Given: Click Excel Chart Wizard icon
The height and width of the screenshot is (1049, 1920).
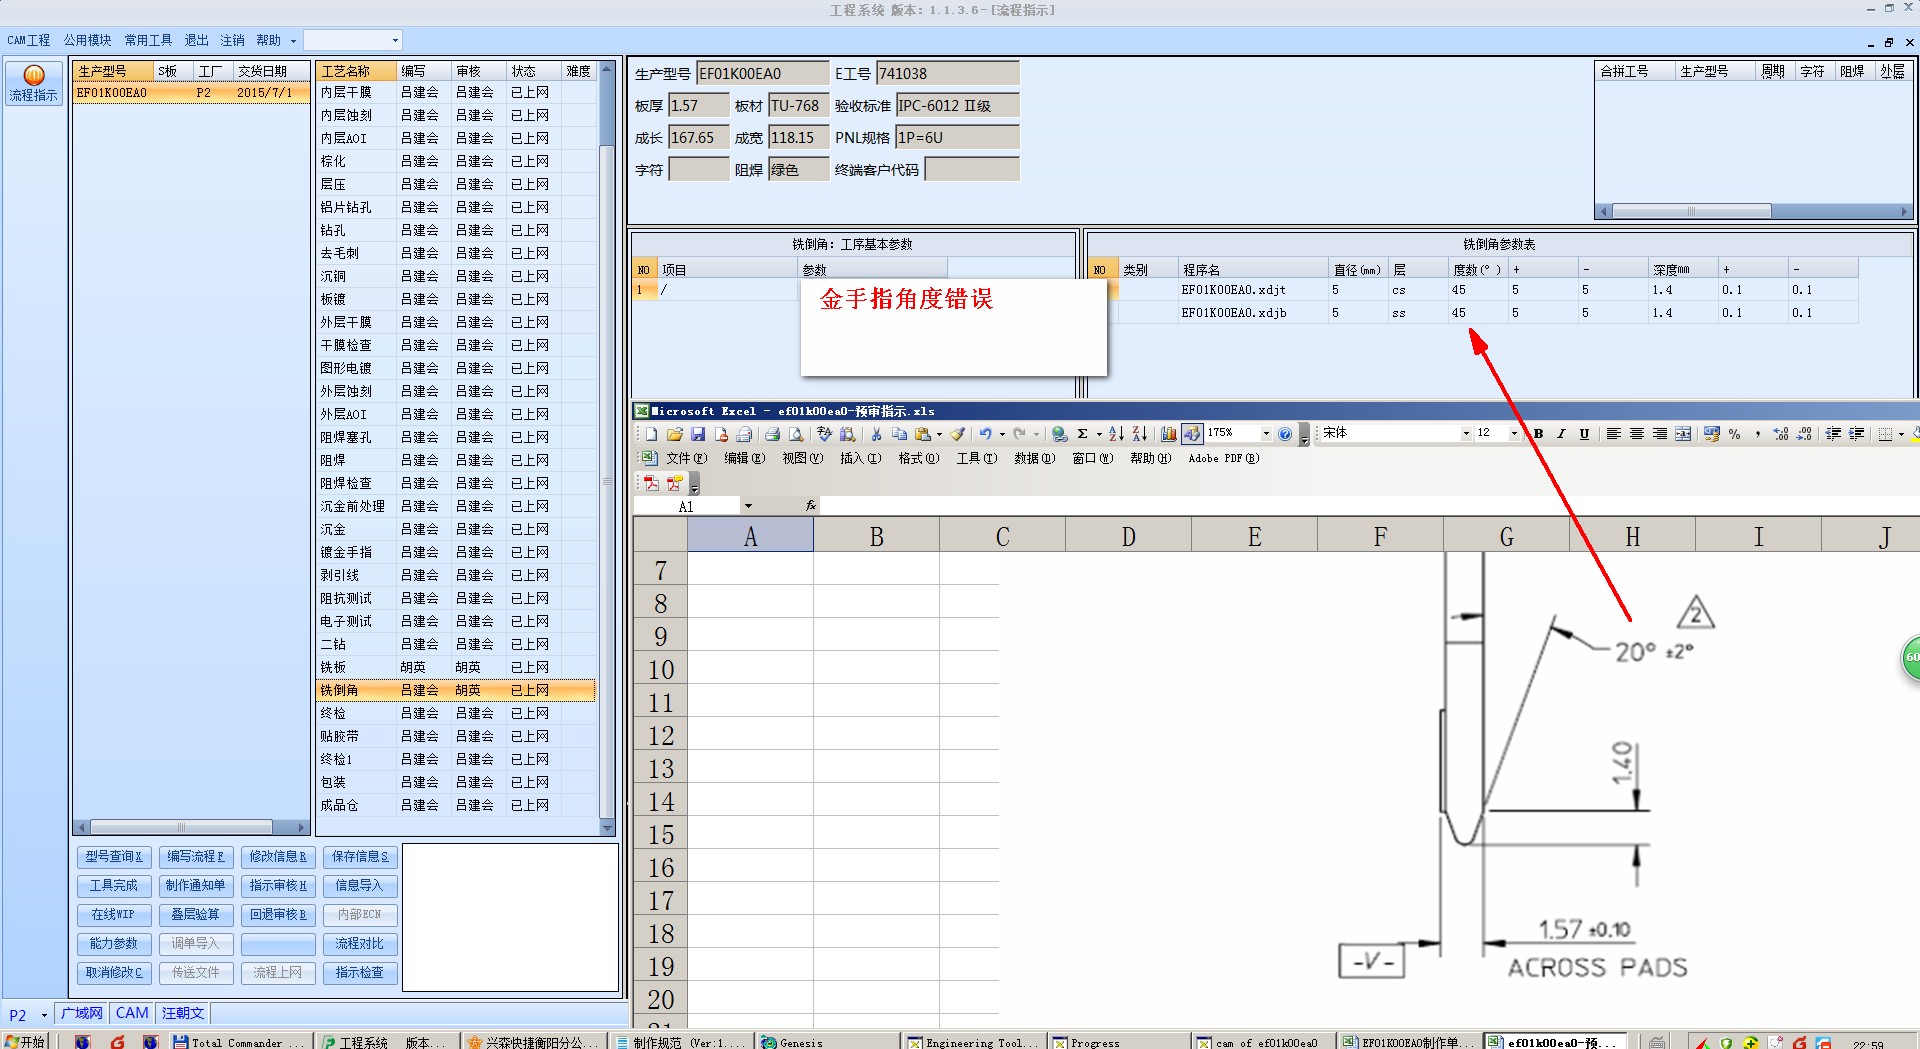Looking at the screenshot, I should click(1168, 434).
